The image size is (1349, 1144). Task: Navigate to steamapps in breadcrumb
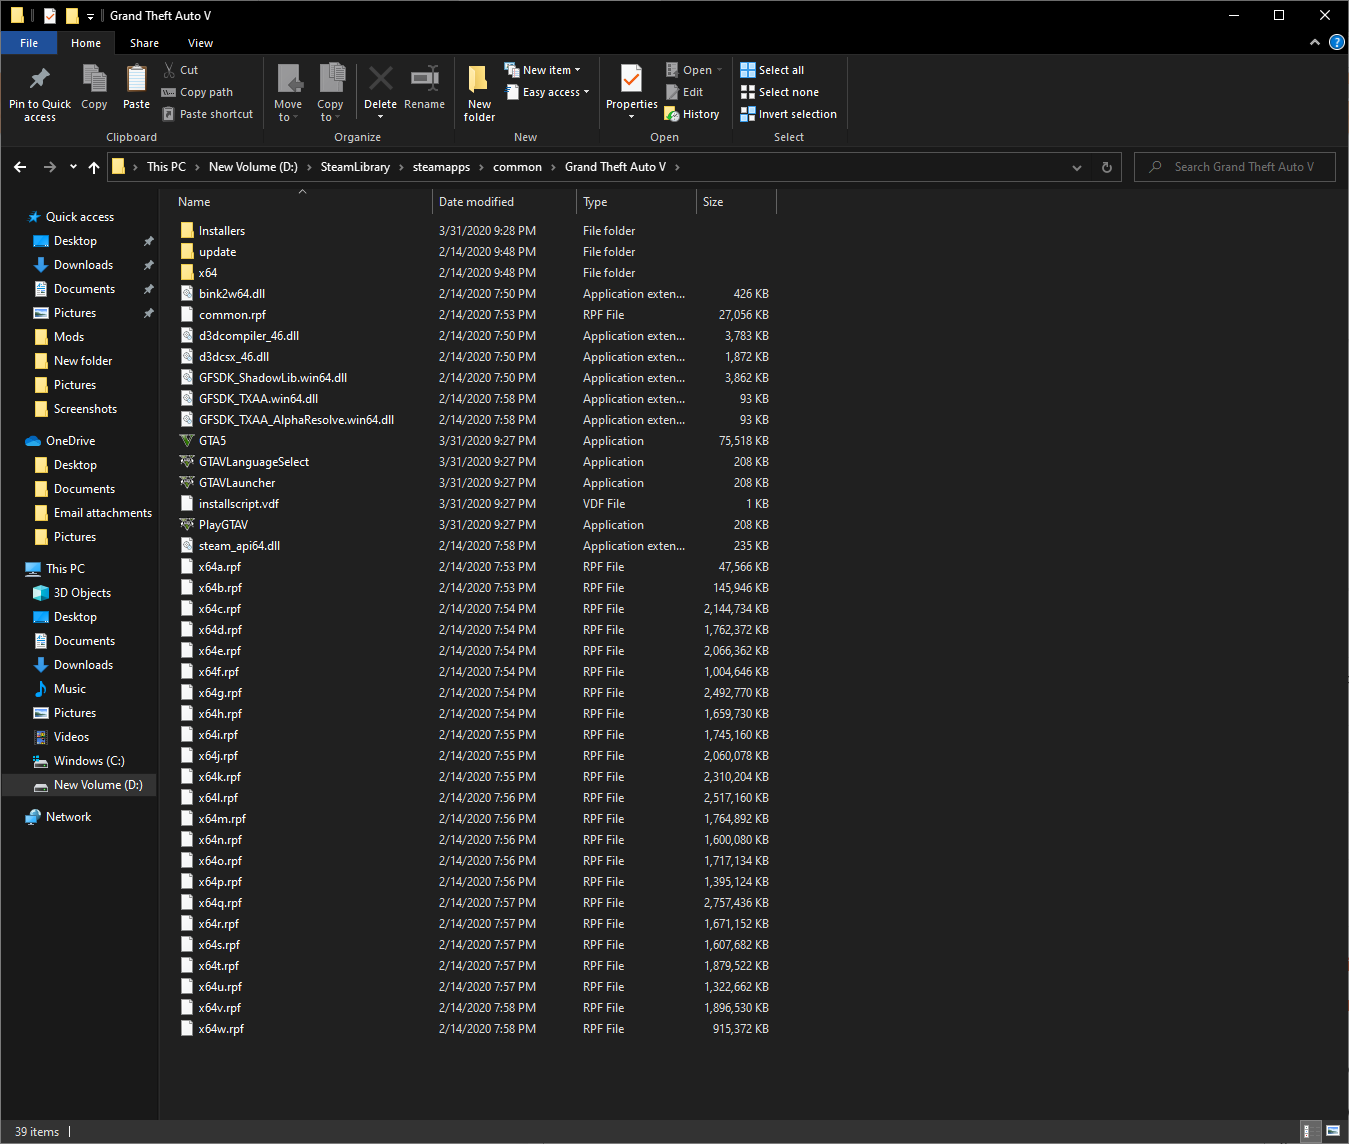click(x=441, y=167)
